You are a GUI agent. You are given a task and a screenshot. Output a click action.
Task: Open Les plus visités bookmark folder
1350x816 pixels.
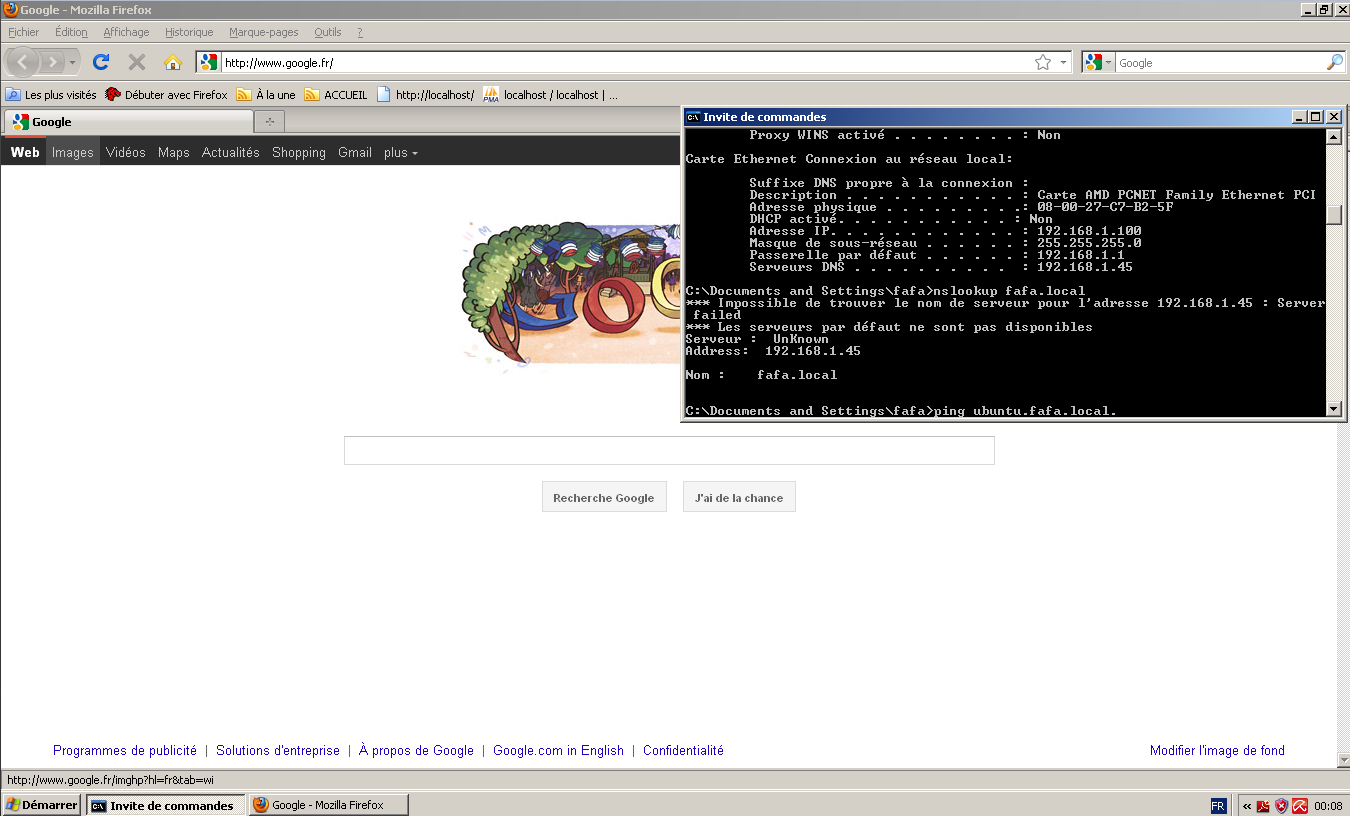51,95
